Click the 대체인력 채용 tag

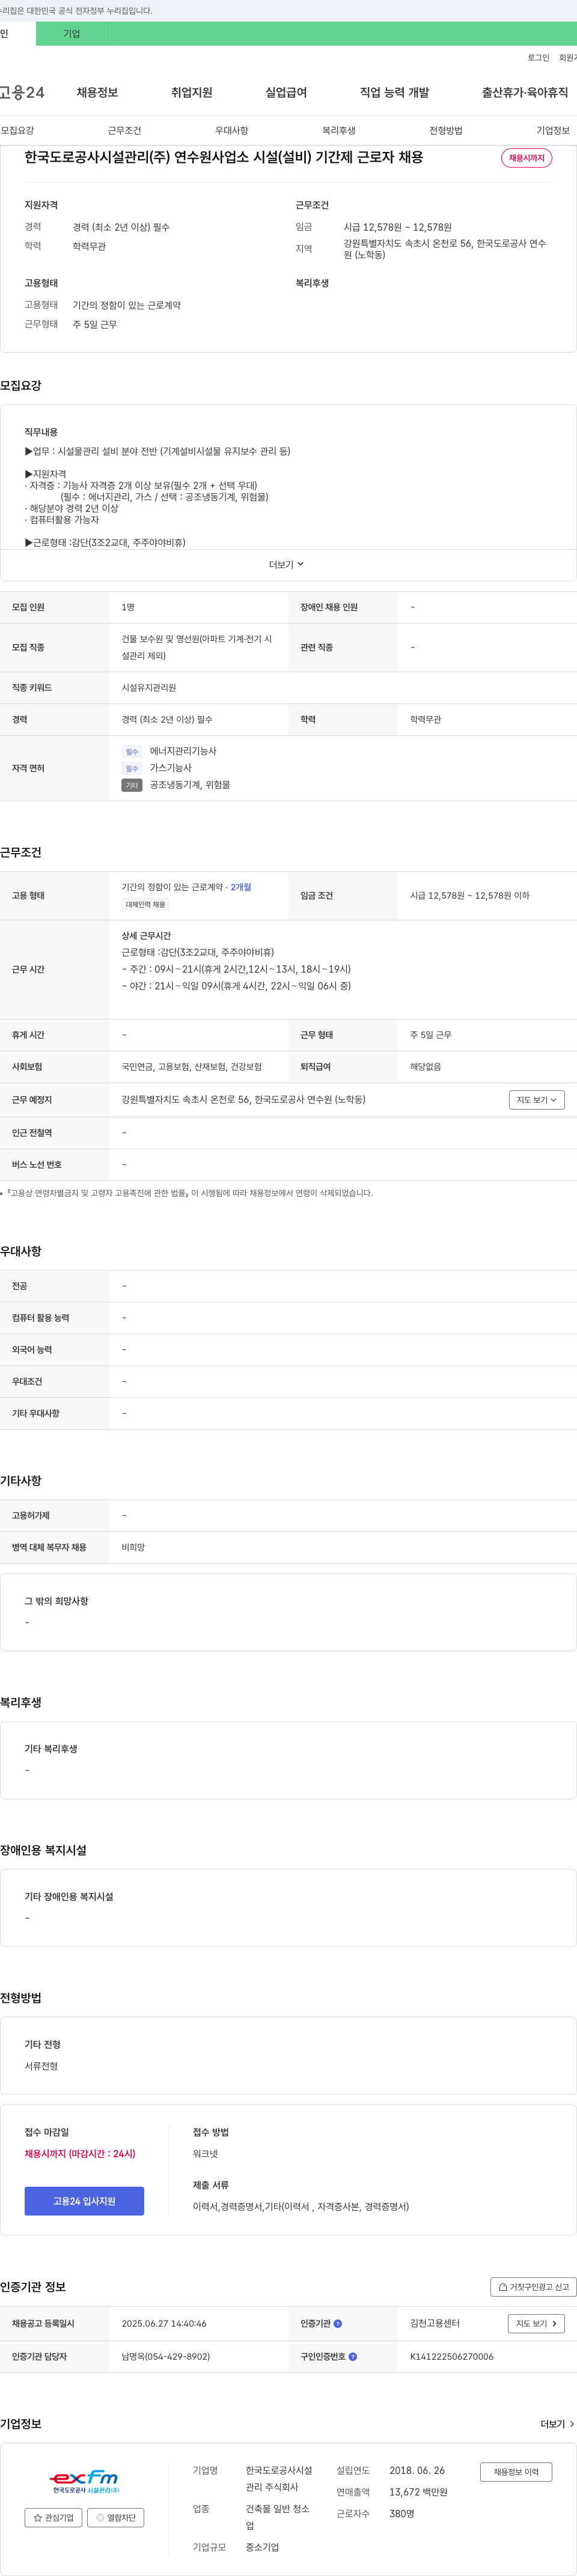pos(145,904)
